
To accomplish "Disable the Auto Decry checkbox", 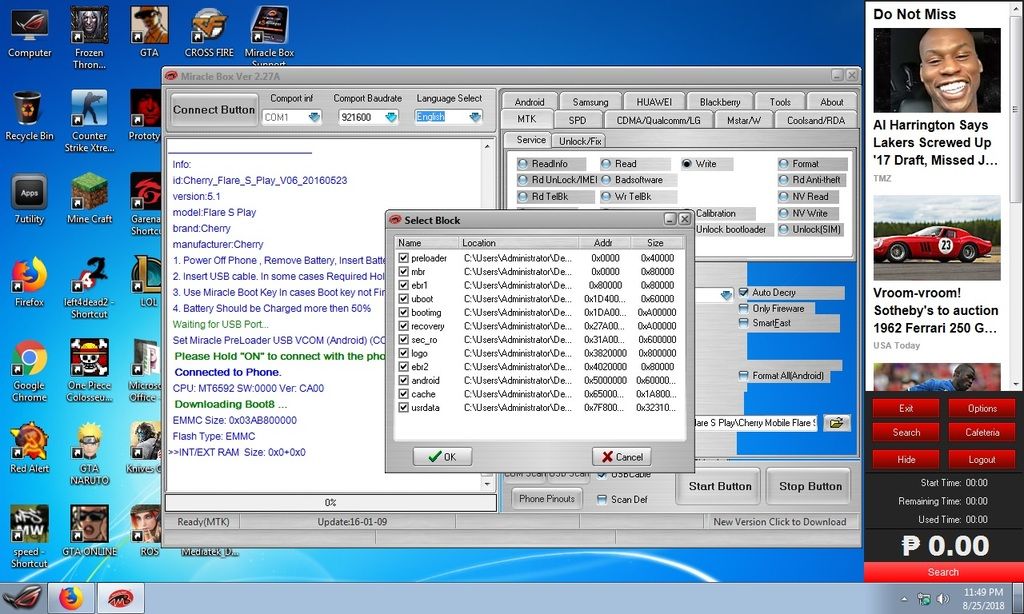I will click(743, 293).
